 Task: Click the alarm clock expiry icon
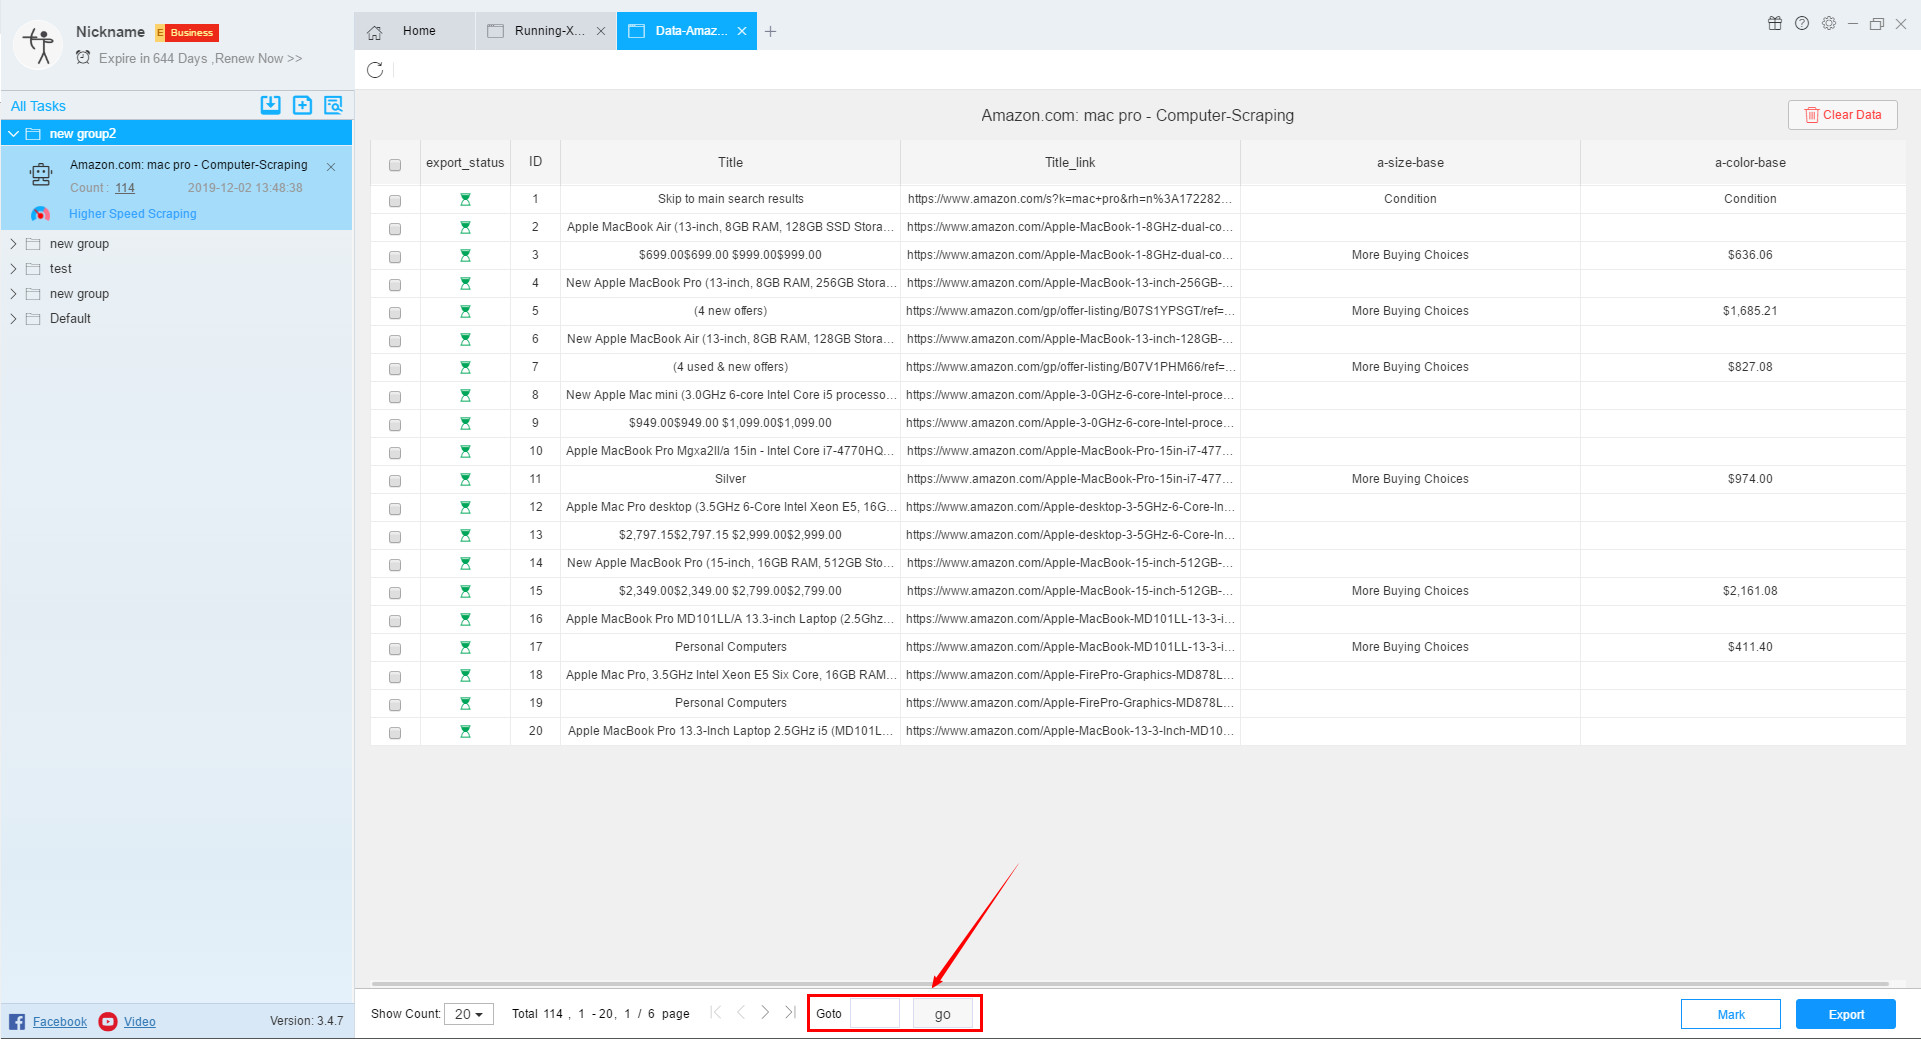(83, 58)
